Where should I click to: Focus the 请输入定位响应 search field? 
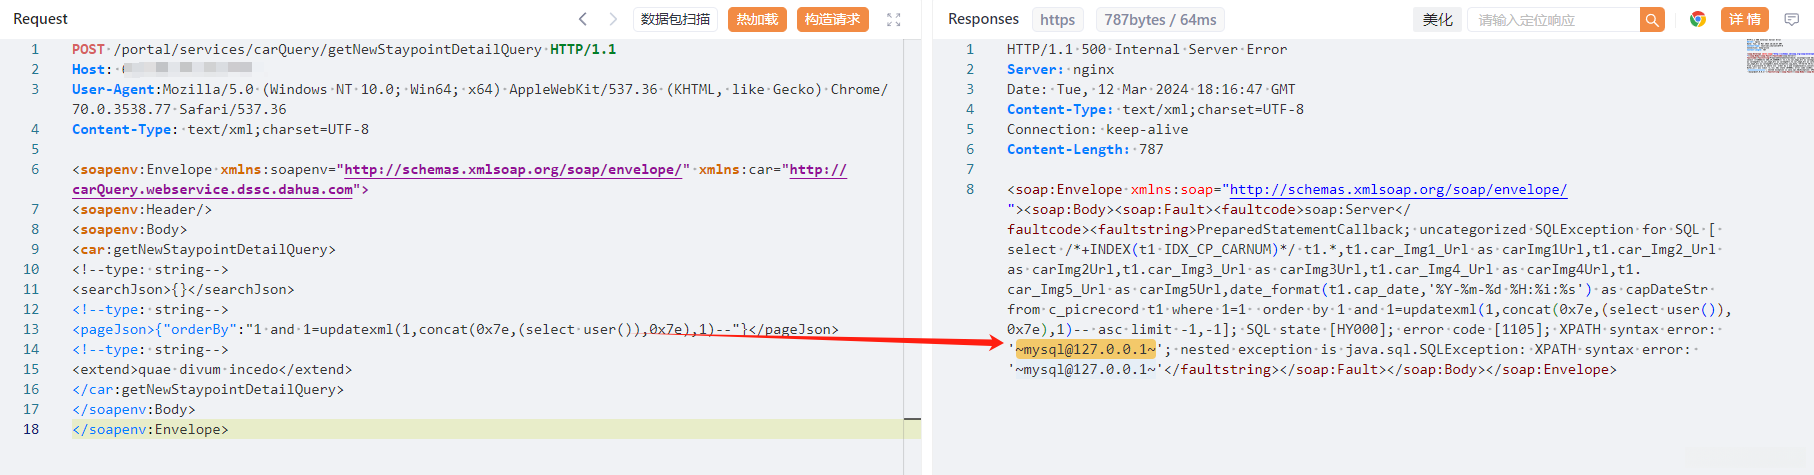pyautogui.click(x=1553, y=19)
